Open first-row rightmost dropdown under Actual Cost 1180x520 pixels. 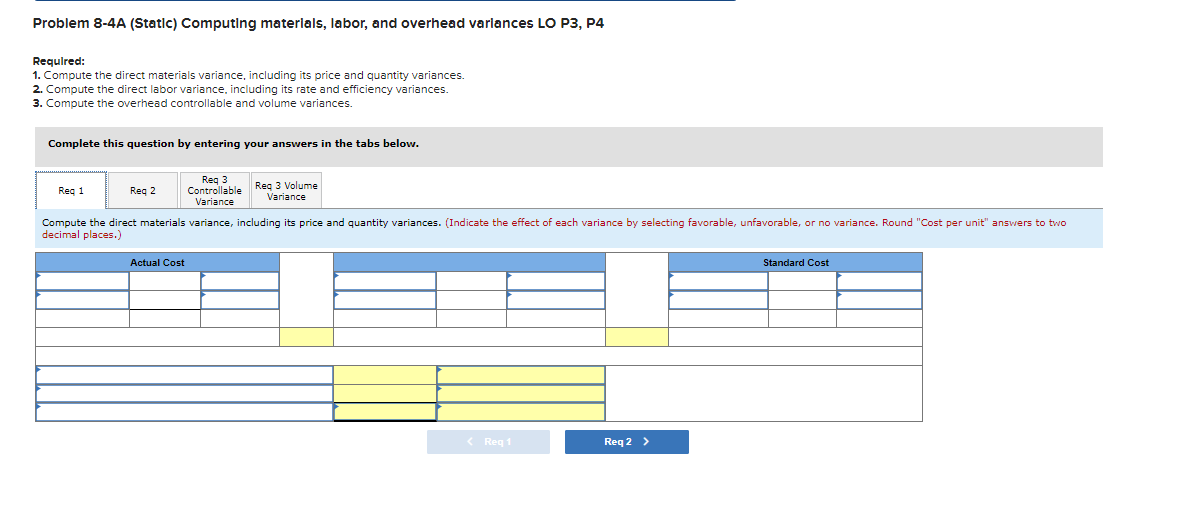tap(240, 281)
